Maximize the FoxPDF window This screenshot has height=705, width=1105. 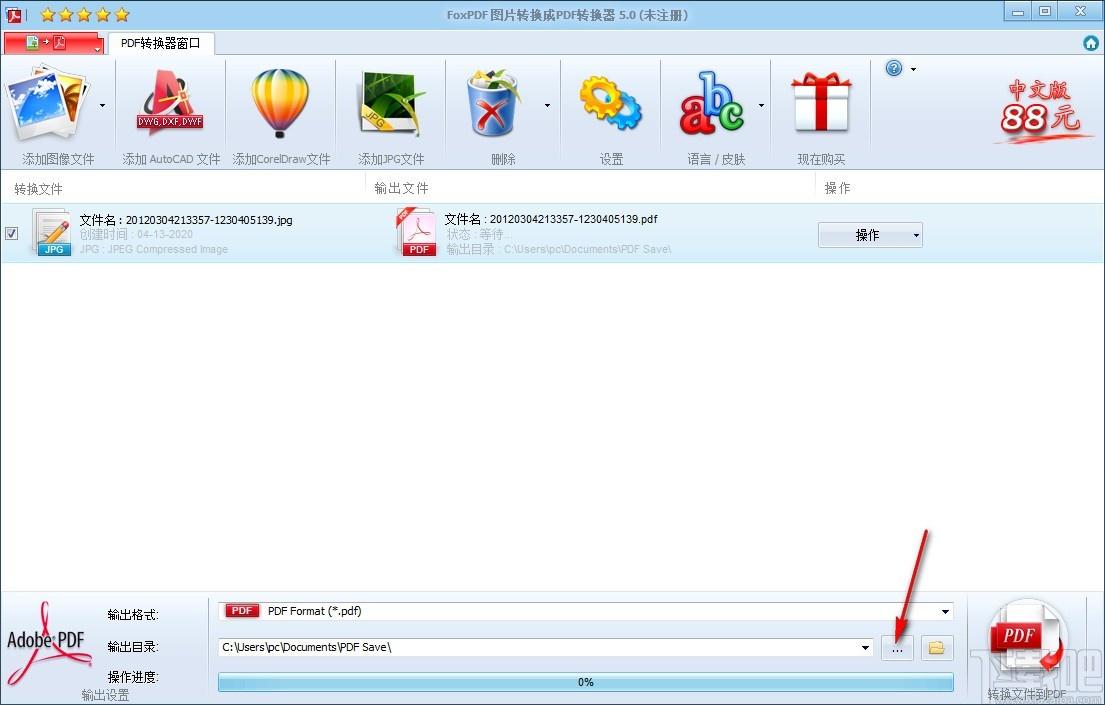(1045, 11)
